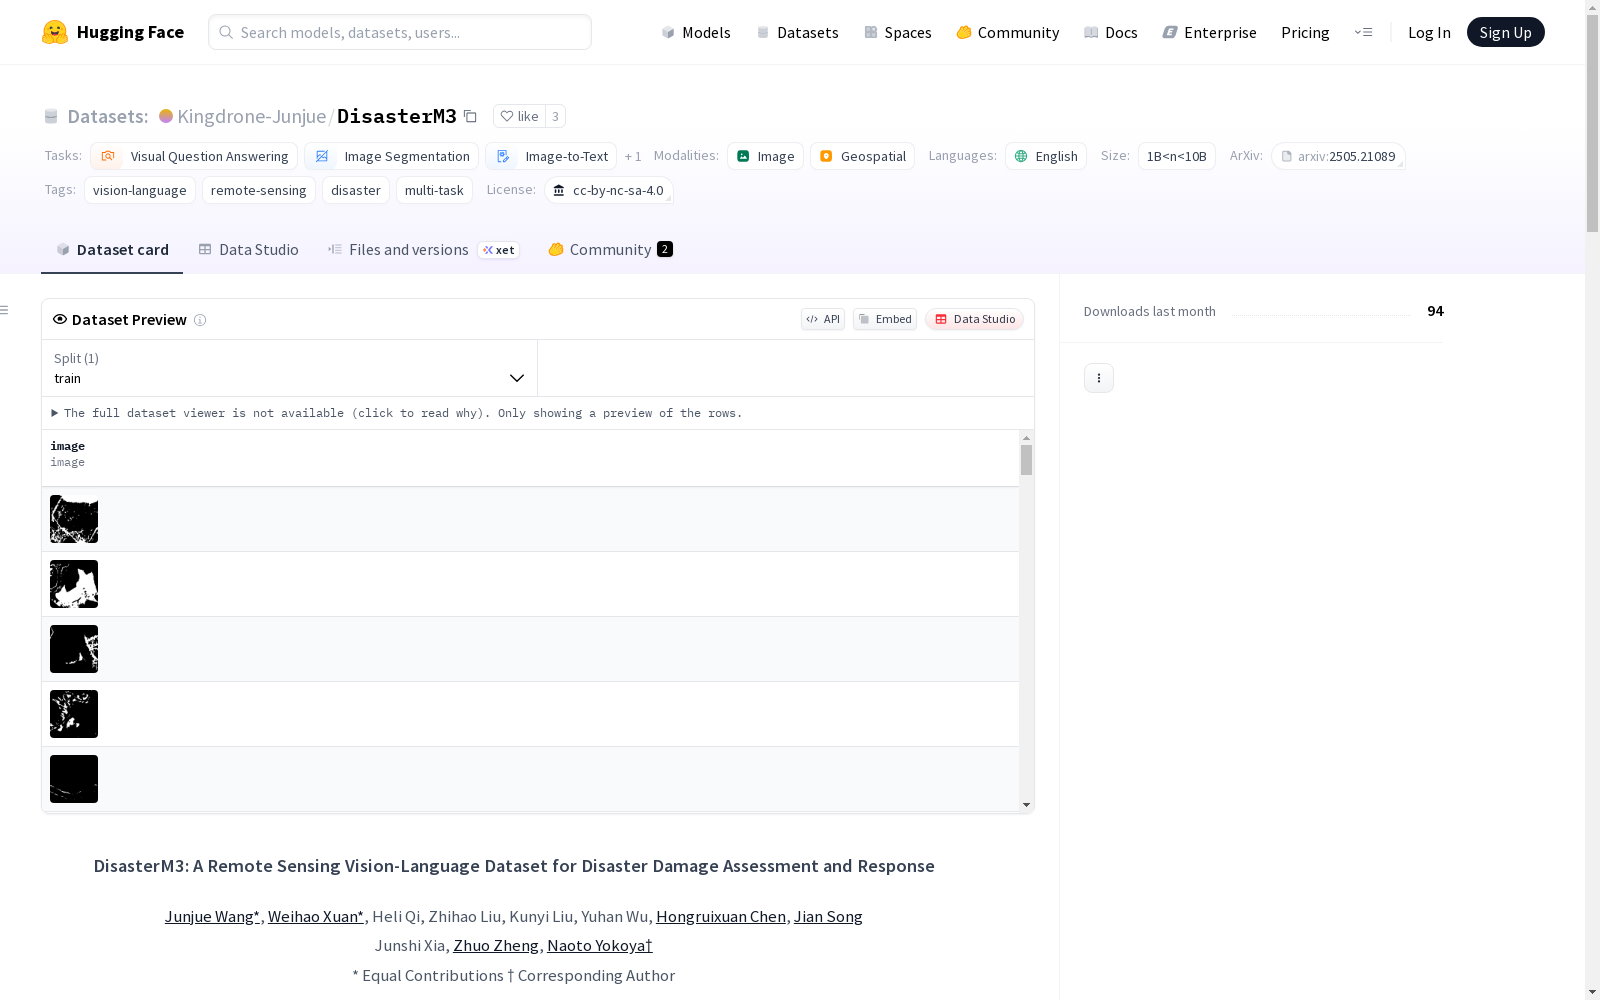Open Docs in the top navigation
Screen dimensions: 1600x1000
pos(1110,32)
